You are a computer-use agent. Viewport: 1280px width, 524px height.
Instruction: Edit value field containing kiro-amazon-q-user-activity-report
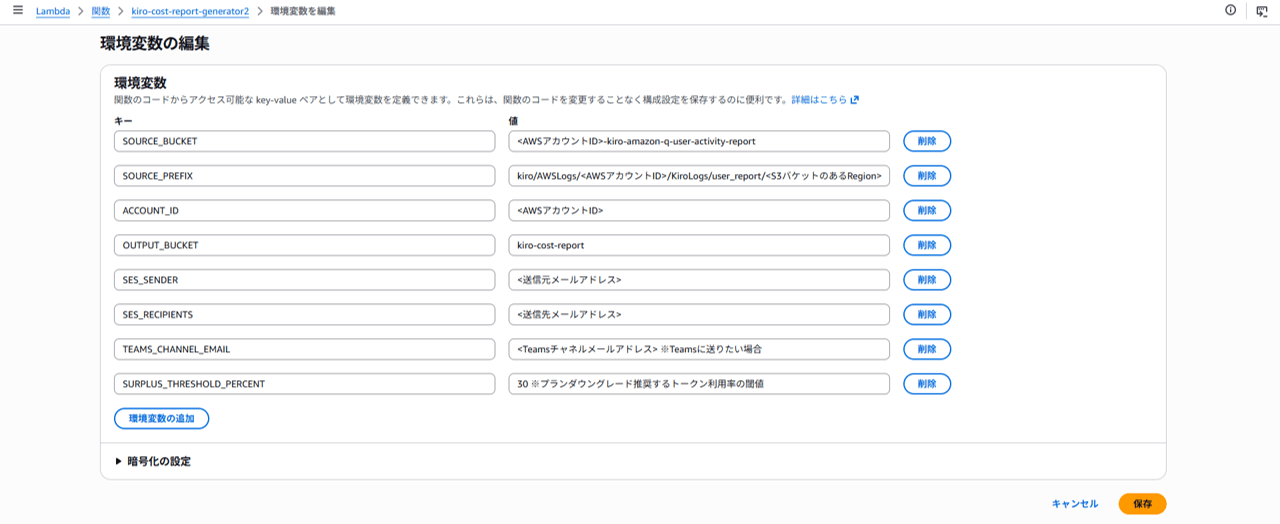[x=699, y=141]
